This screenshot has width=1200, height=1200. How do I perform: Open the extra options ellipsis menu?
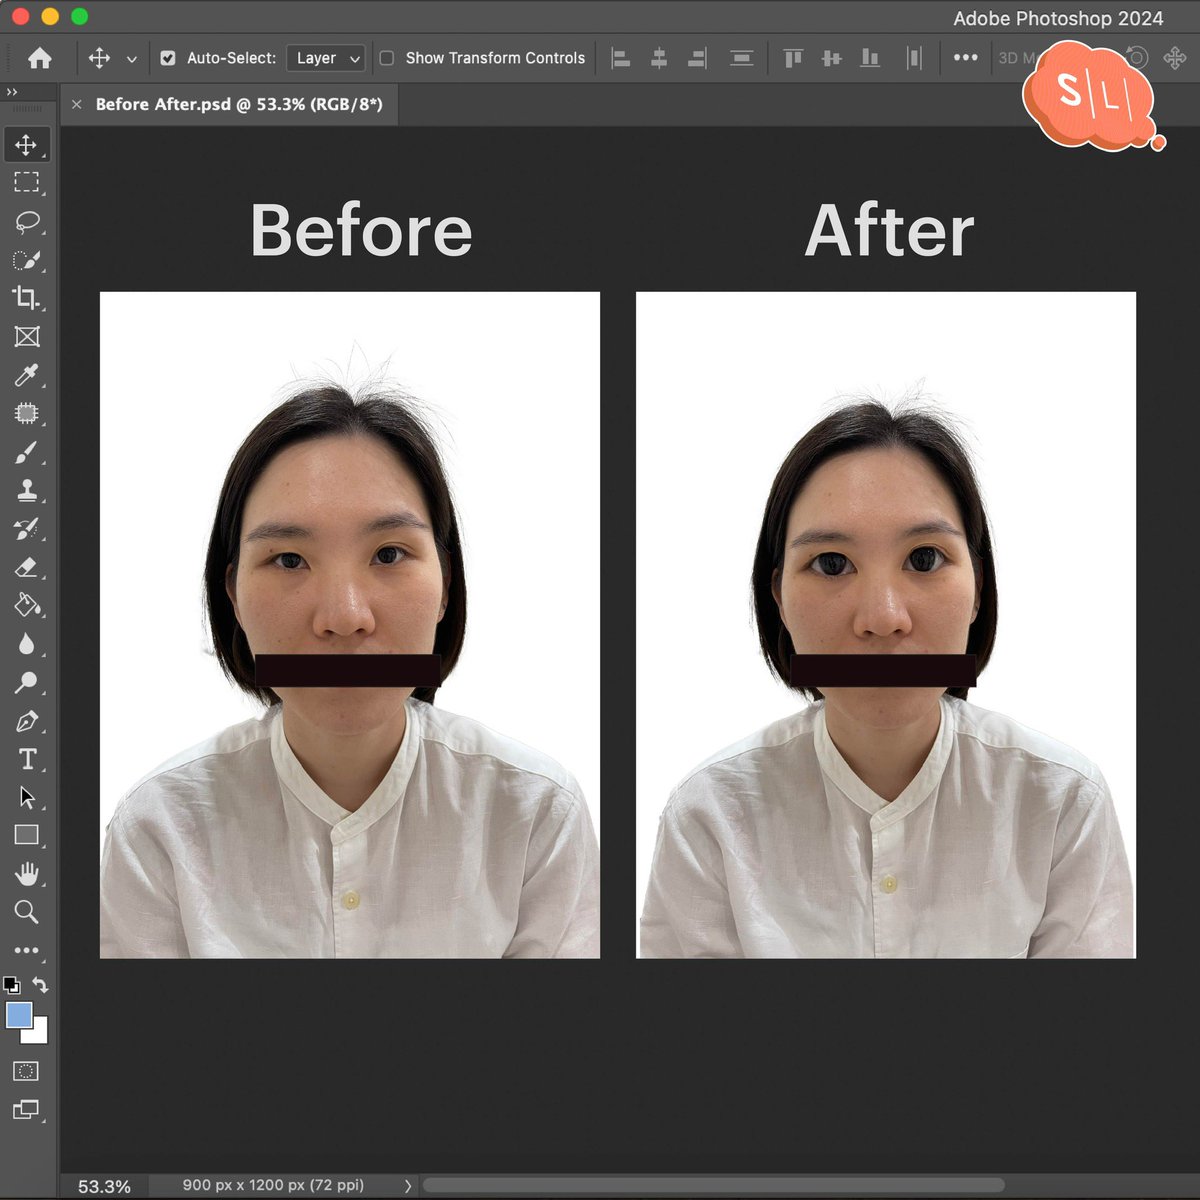click(x=965, y=58)
